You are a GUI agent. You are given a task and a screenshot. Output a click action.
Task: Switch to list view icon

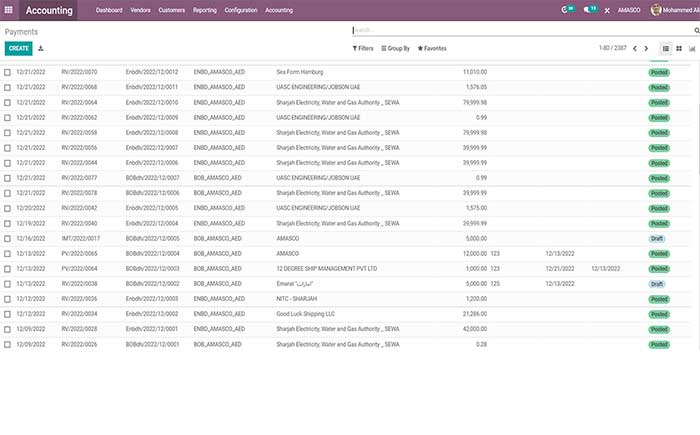coord(666,48)
